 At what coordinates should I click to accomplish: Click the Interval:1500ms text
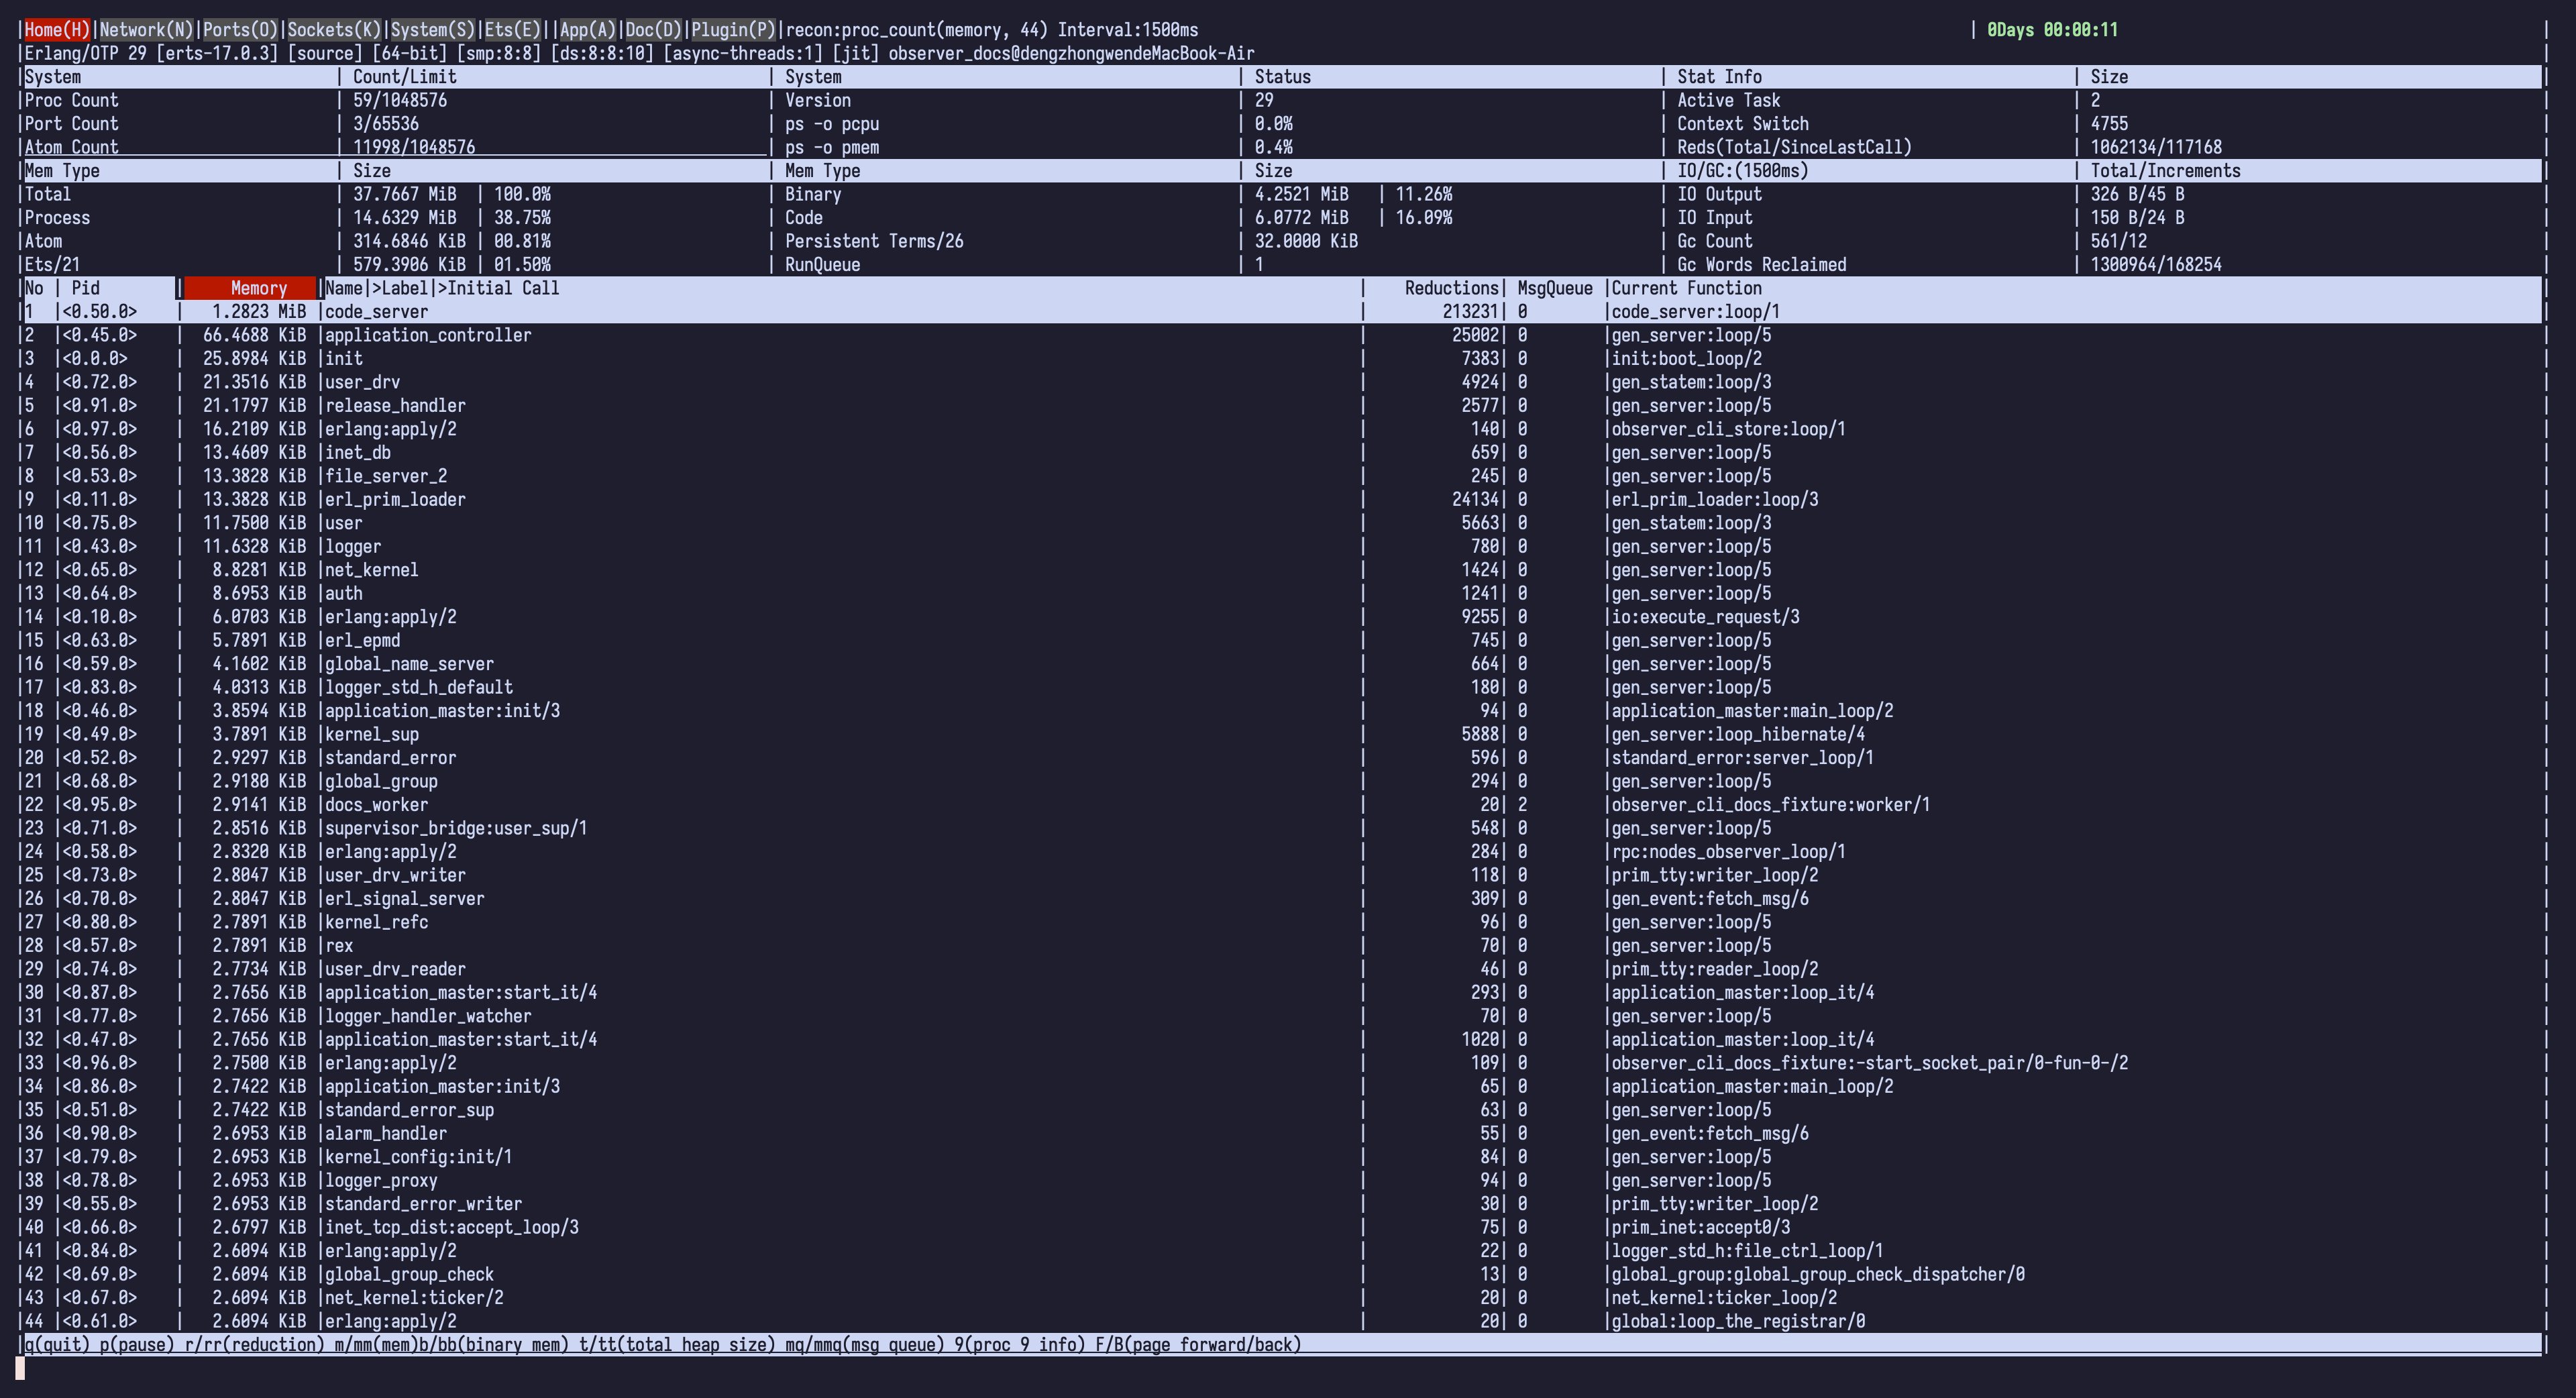coord(1128,30)
